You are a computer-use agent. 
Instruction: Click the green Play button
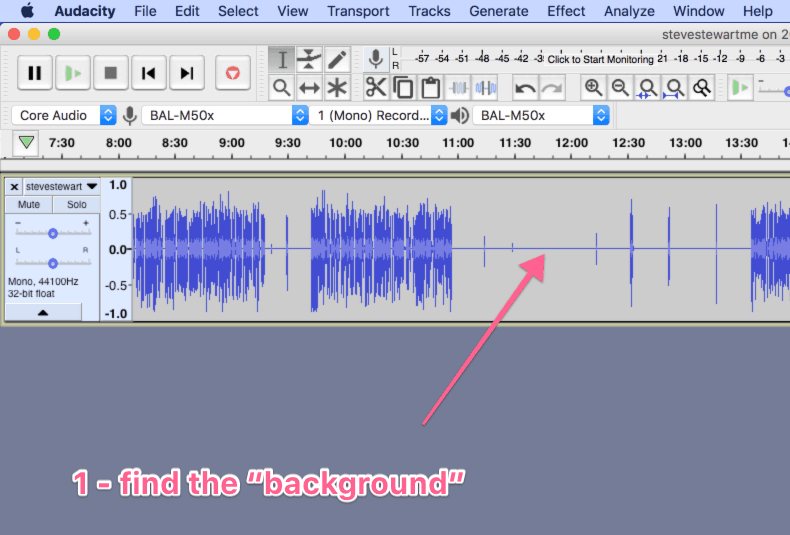(x=73, y=73)
